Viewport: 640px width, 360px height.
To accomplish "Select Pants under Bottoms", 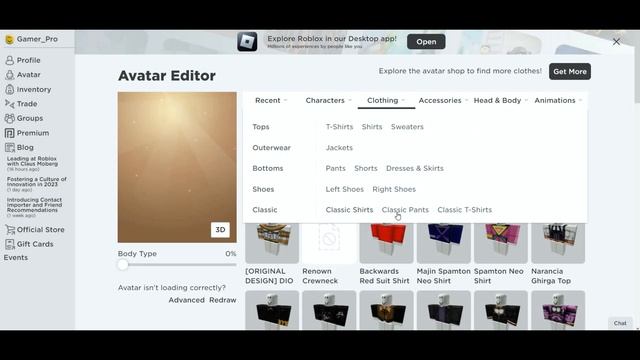I will 336,169.
